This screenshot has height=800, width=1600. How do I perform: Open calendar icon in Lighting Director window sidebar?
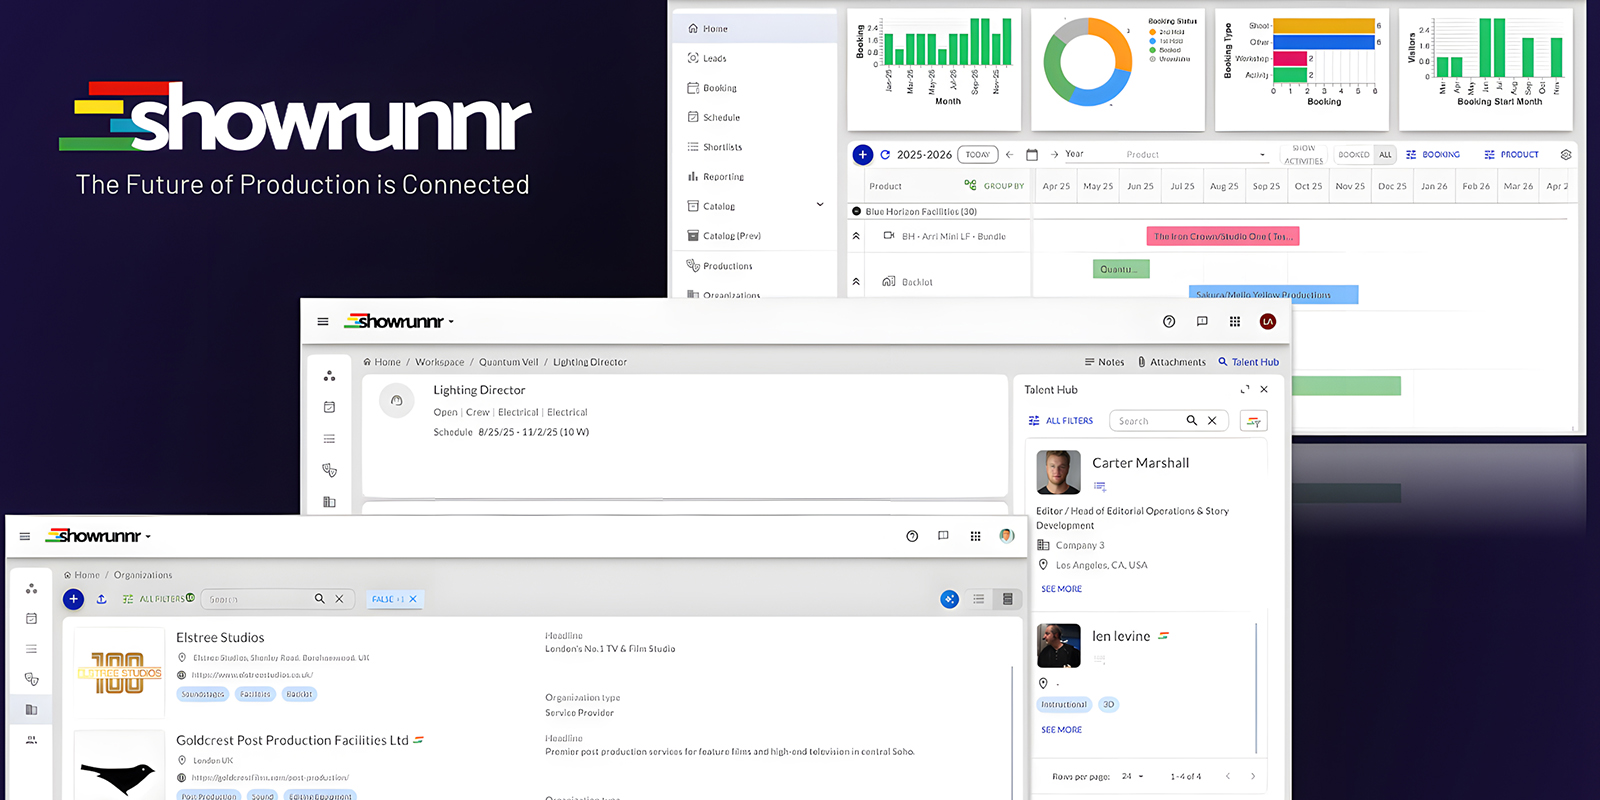329,407
